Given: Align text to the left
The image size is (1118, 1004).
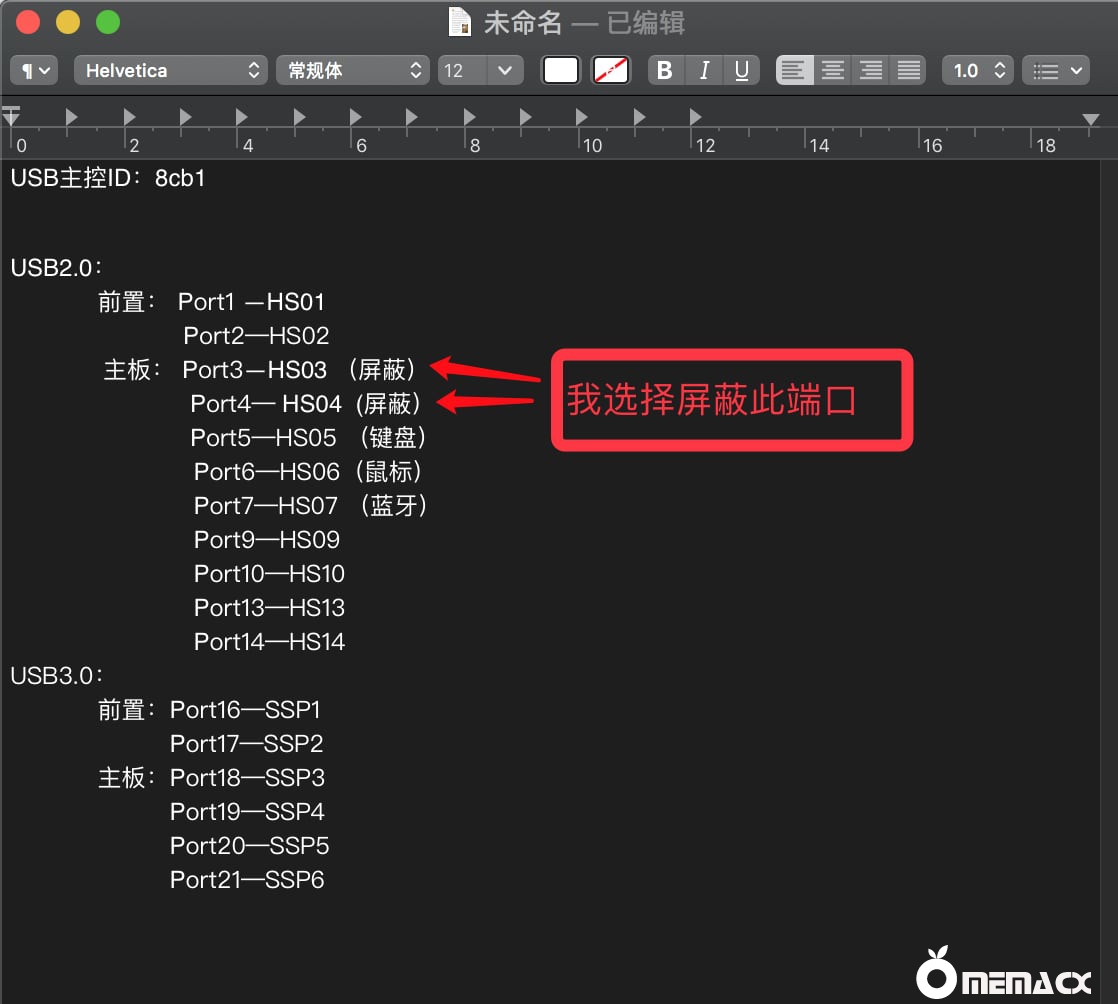Looking at the screenshot, I should pyautogui.click(x=794, y=71).
